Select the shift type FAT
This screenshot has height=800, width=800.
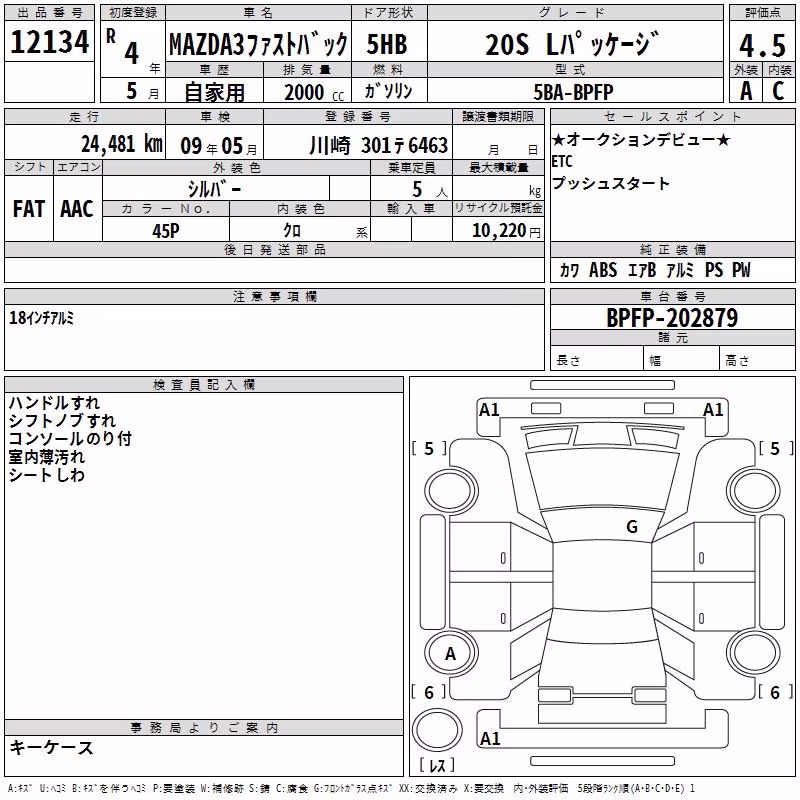[x=29, y=209]
